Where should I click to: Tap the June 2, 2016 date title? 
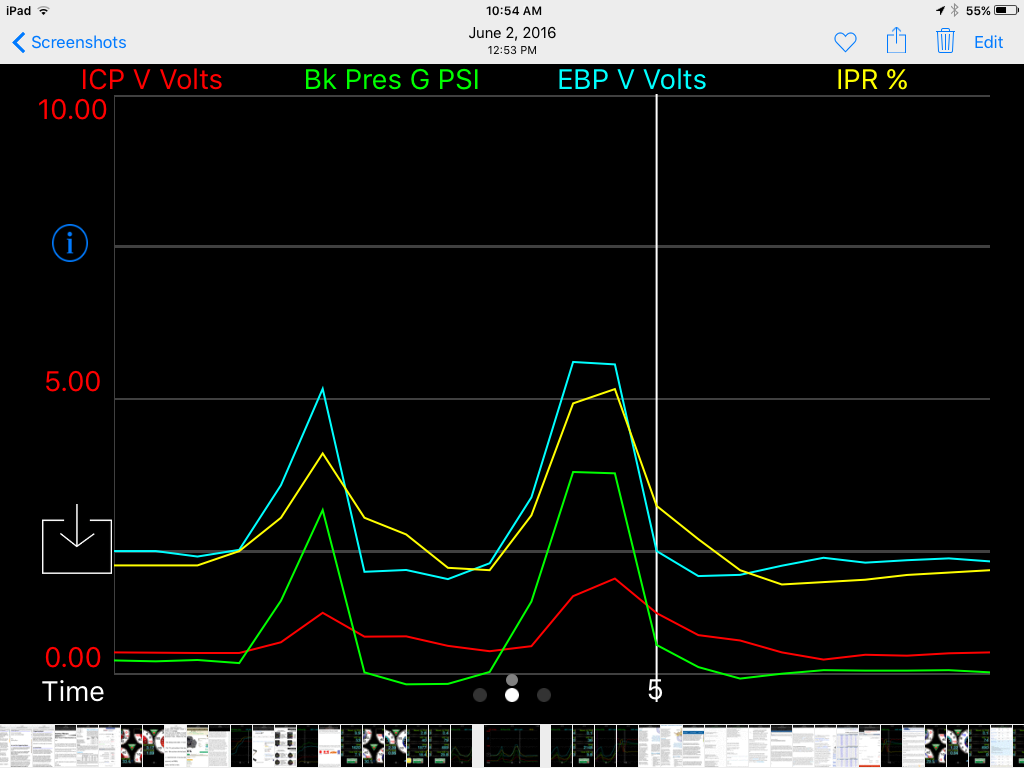pos(512,33)
